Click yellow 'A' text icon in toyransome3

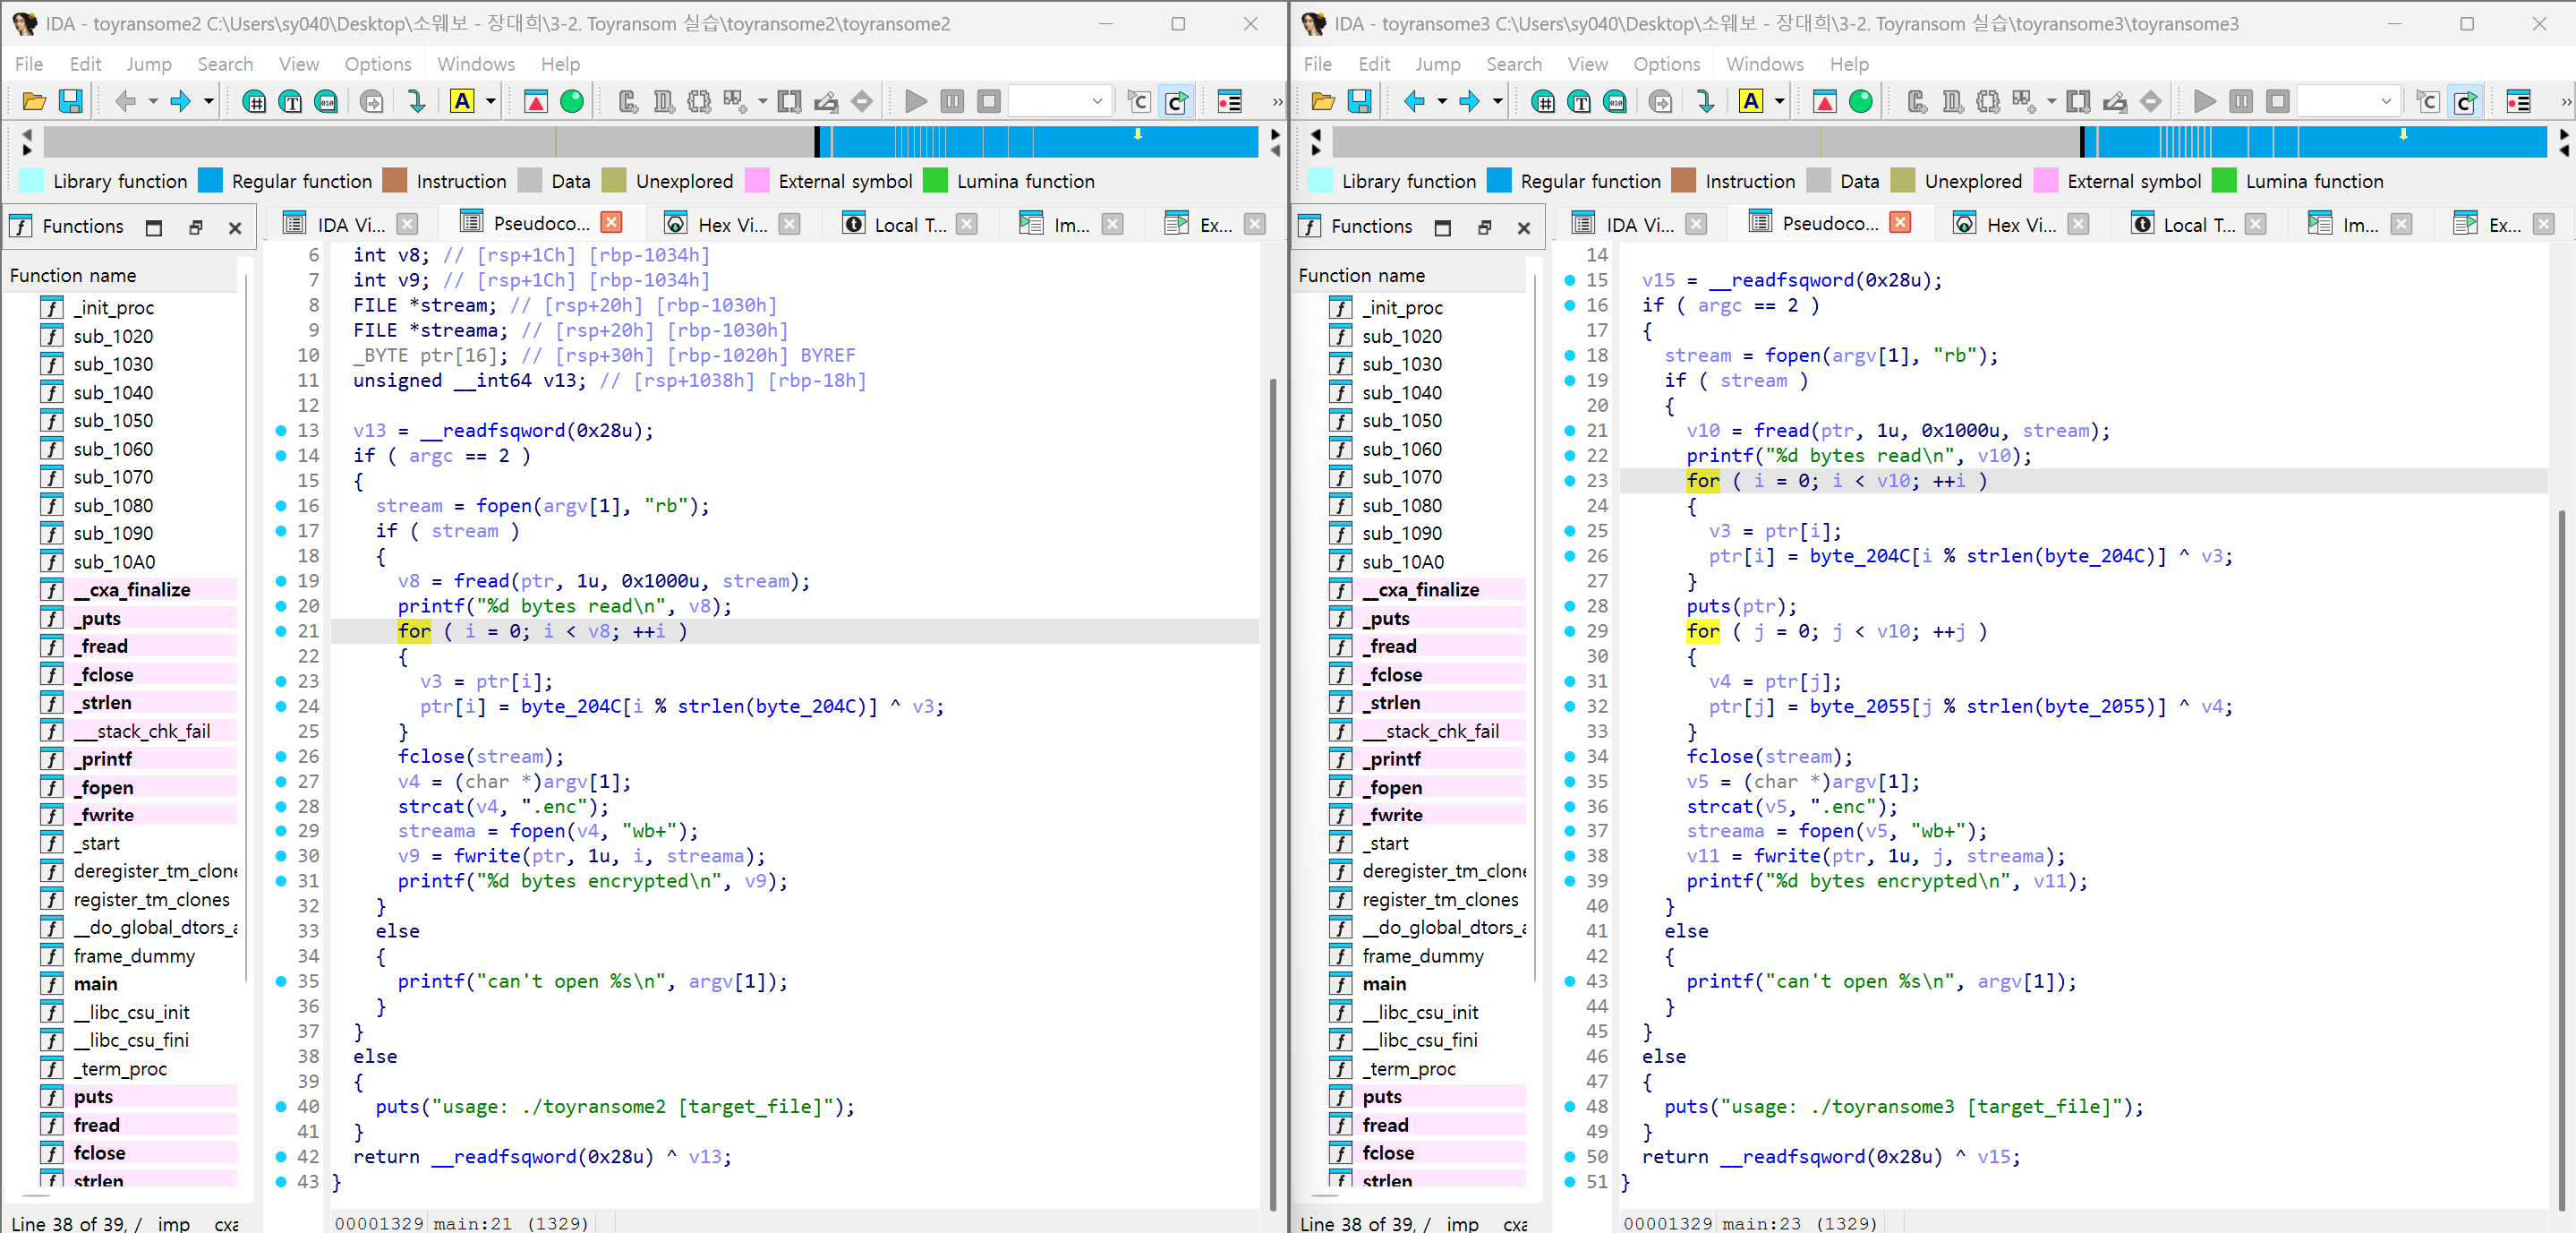tap(1751, 101)
